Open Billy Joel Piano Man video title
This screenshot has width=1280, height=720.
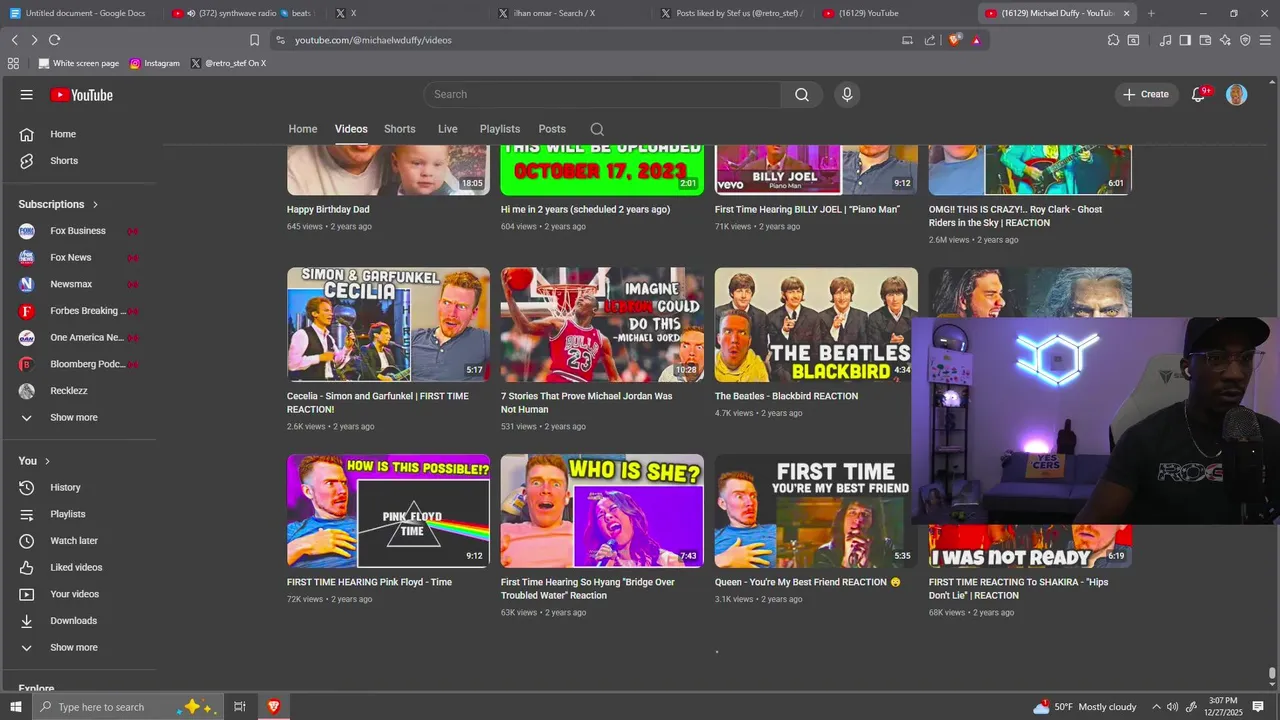[807, 210]
